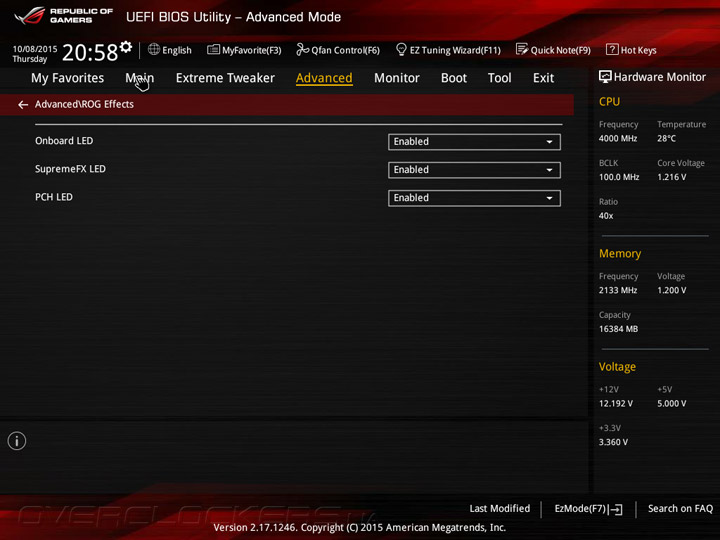Screen dimensions: 720x540
Task: Switch to My Favorites tab
Action: click(68, 78)
